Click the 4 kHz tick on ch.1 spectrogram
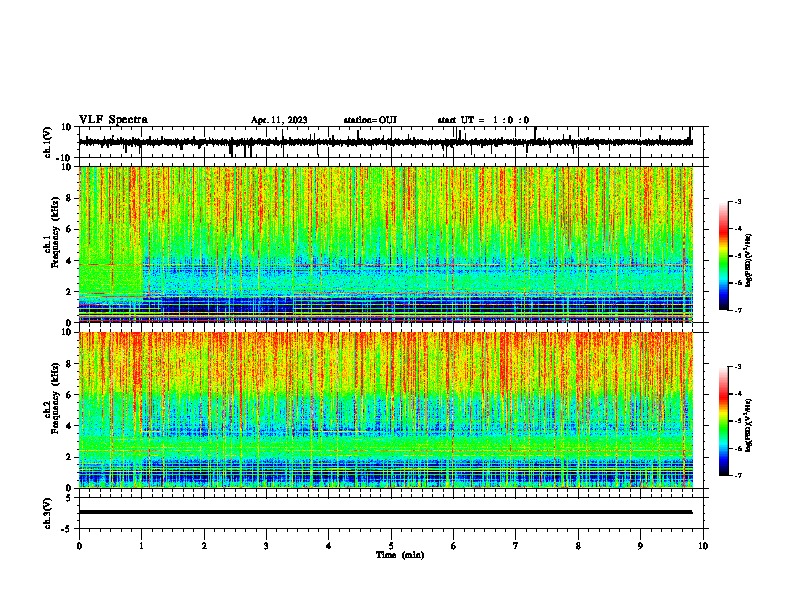The height and width of the screenshot is (612, 792). [70, 261]
